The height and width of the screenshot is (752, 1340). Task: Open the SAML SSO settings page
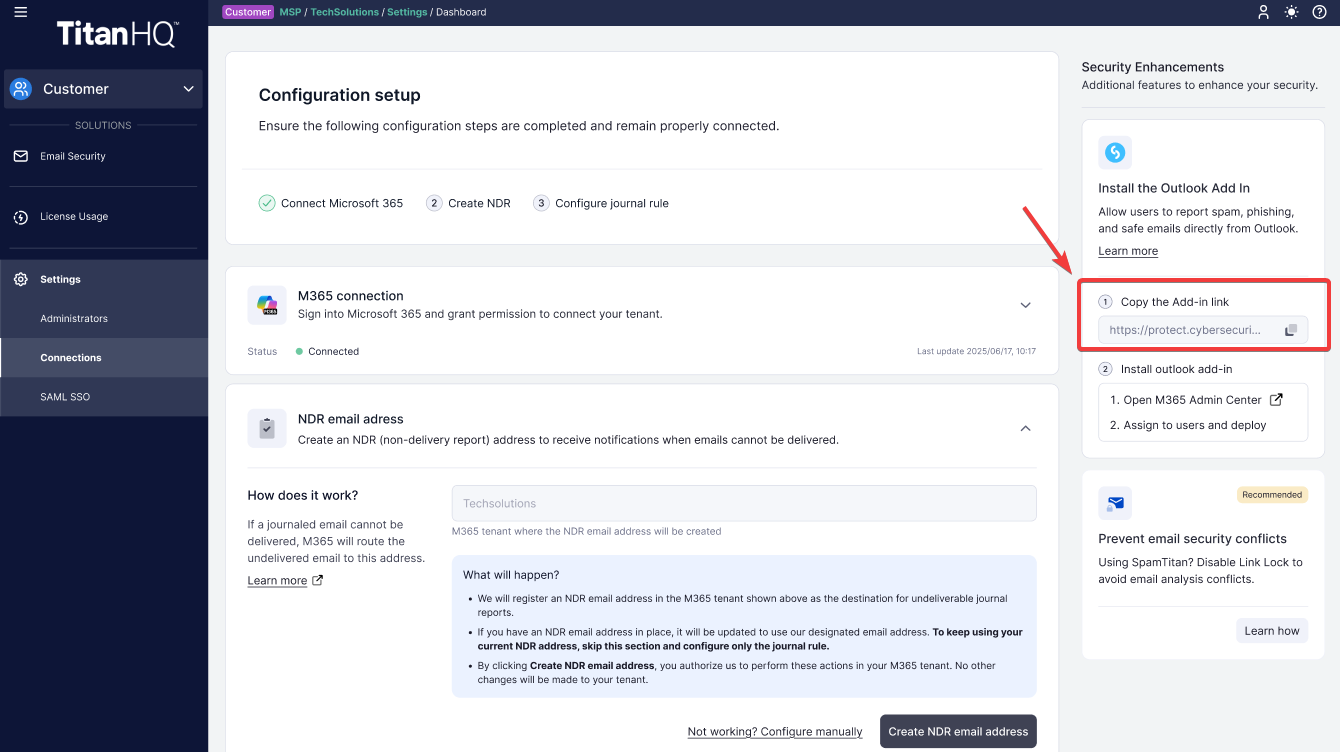pos(104,397)
